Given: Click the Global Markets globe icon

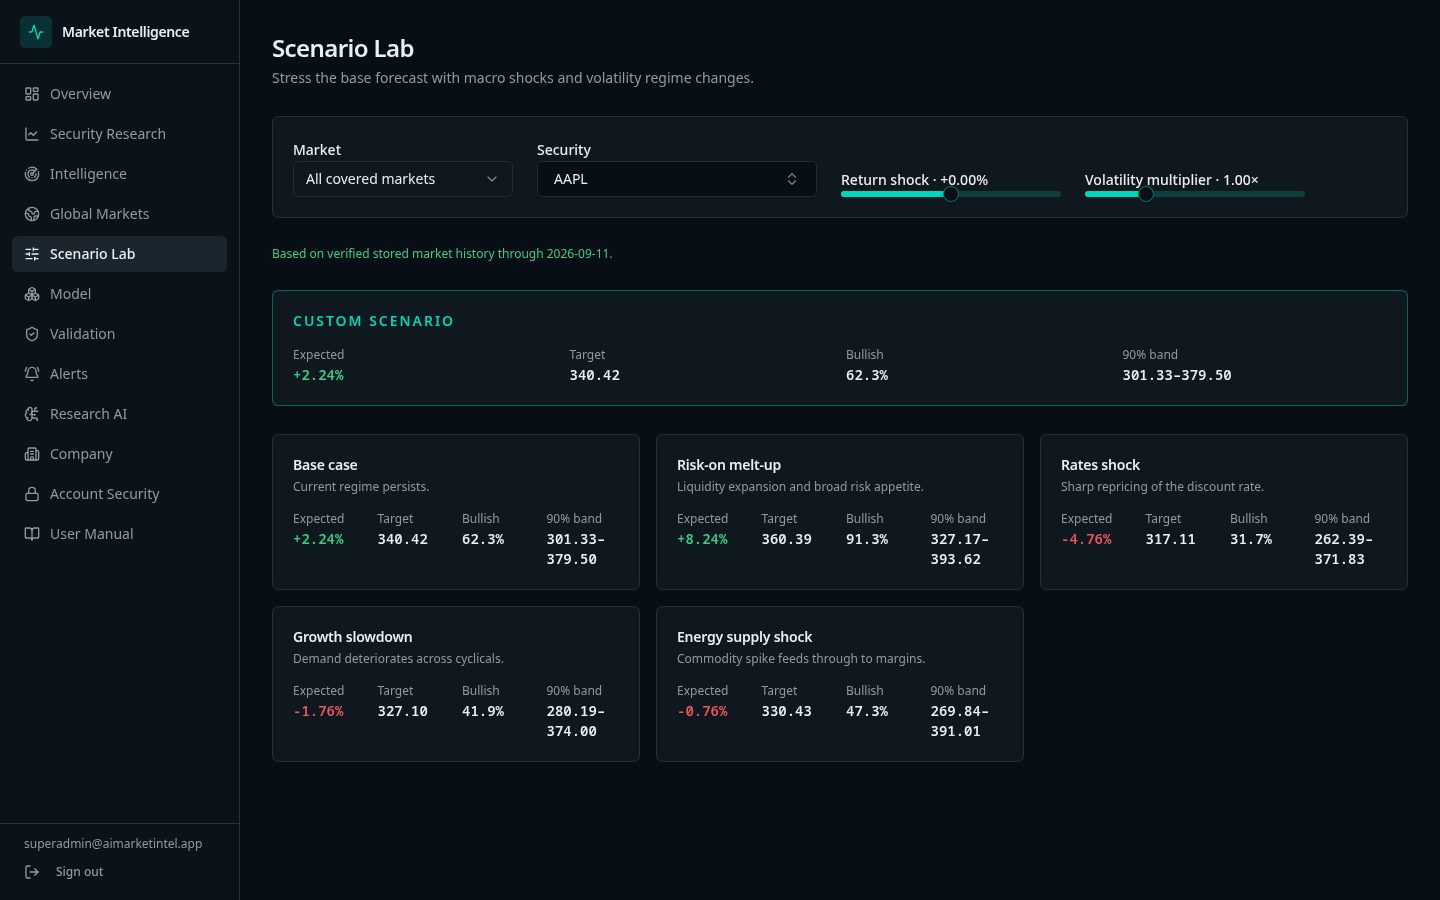Looking at the screenshot, I should 32,214.
